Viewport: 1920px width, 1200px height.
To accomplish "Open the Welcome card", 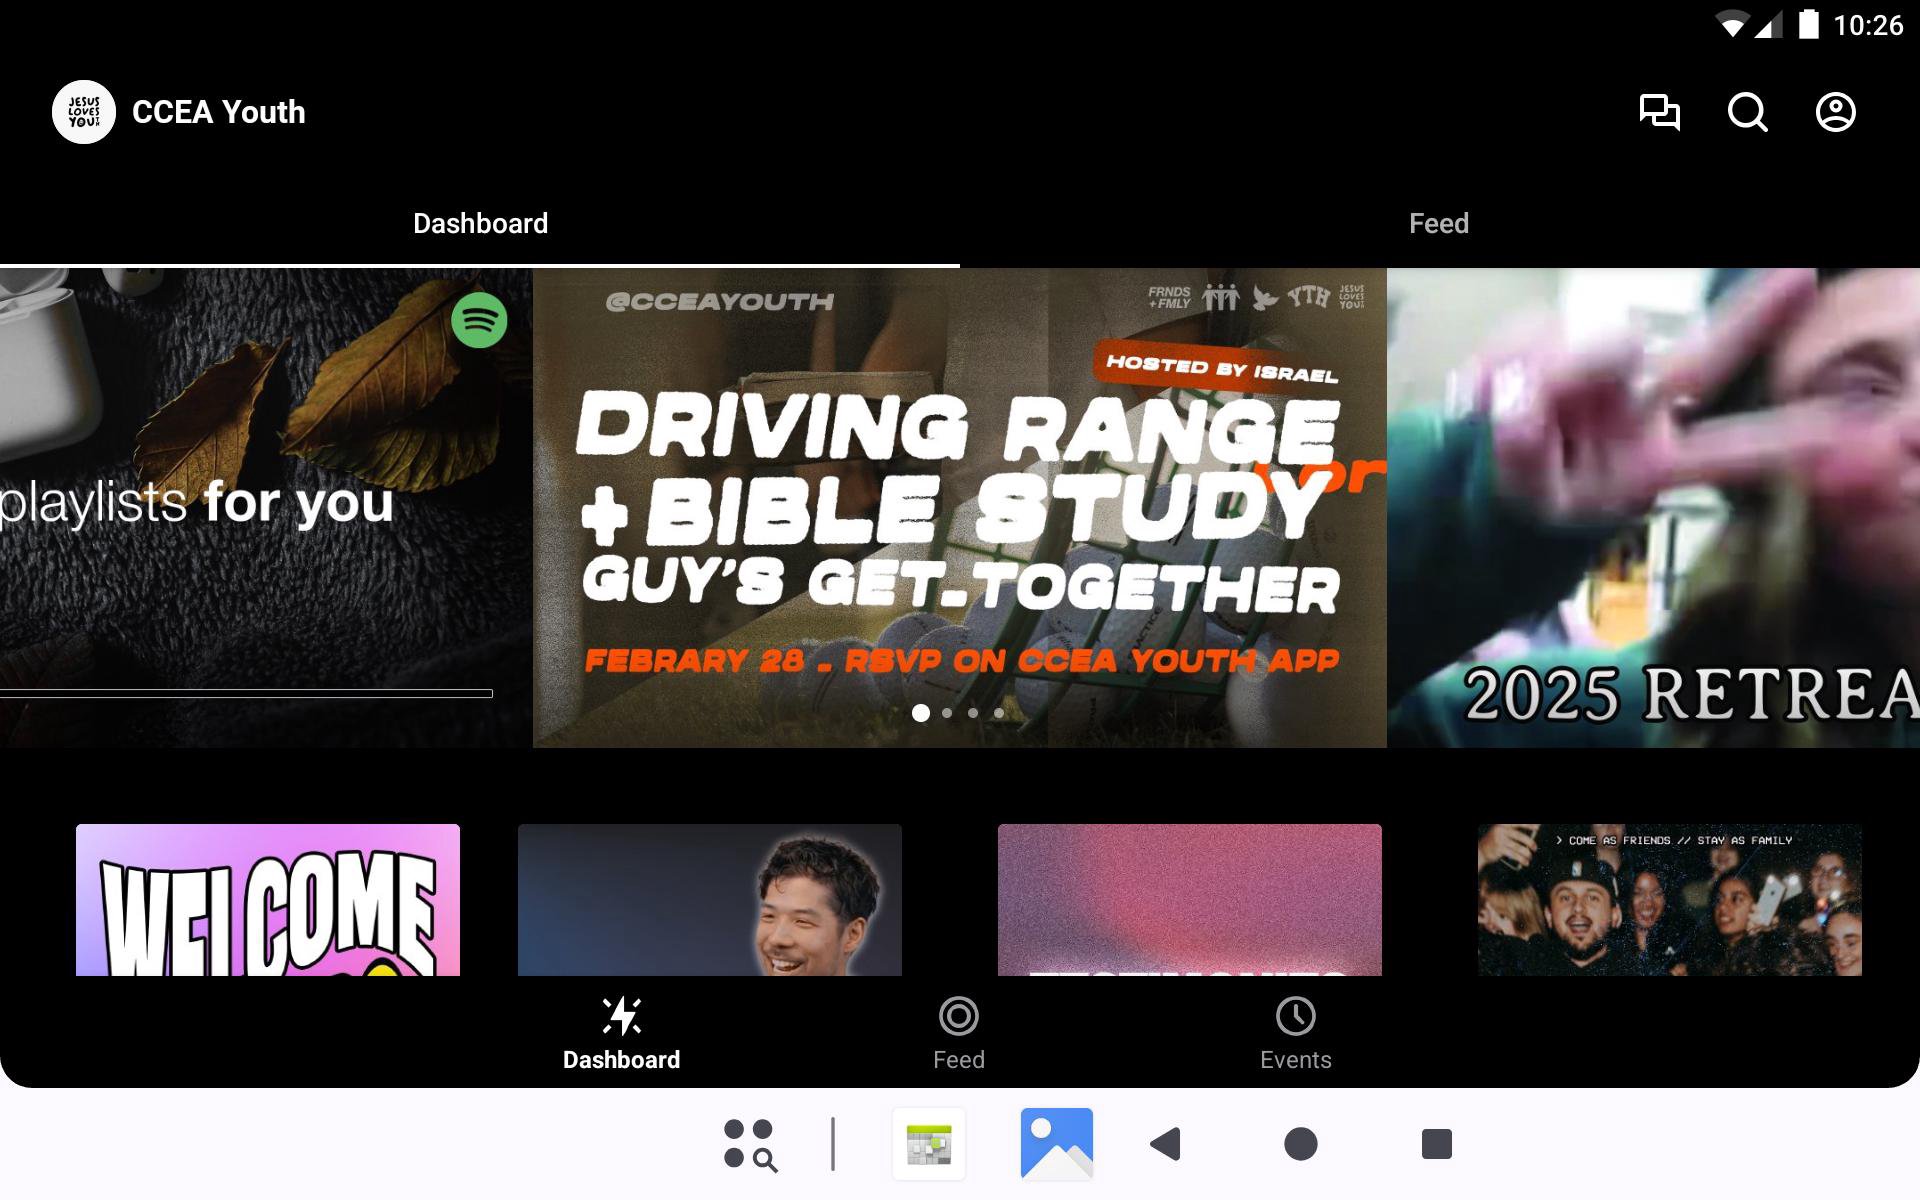I will 268,899.
